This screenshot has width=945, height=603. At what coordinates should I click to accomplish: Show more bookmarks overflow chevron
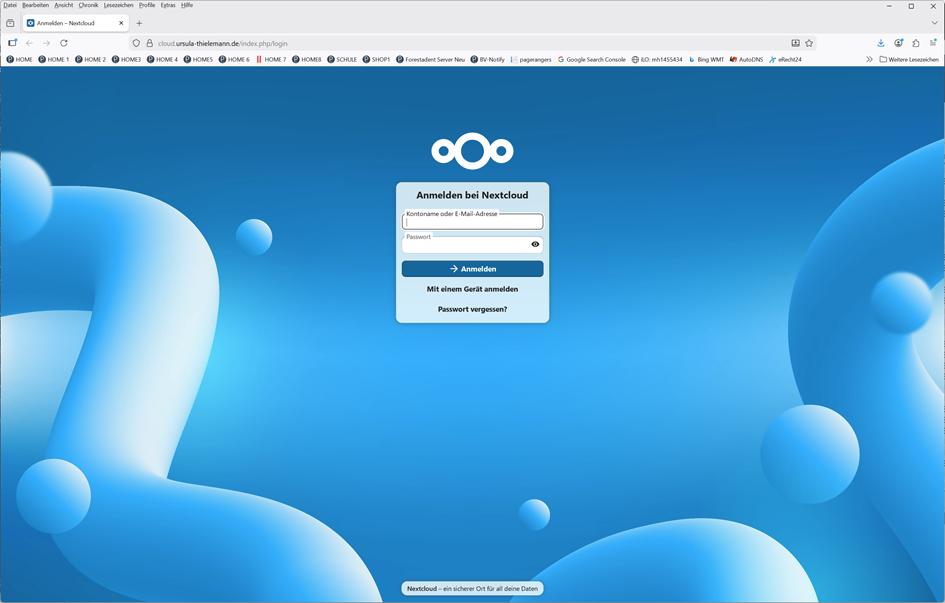point(869,59)
